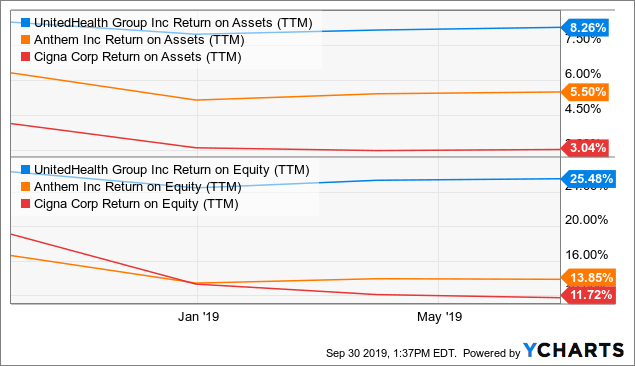Open the YCharts logo link
635x366 pixels.
(x=573, y=351)
